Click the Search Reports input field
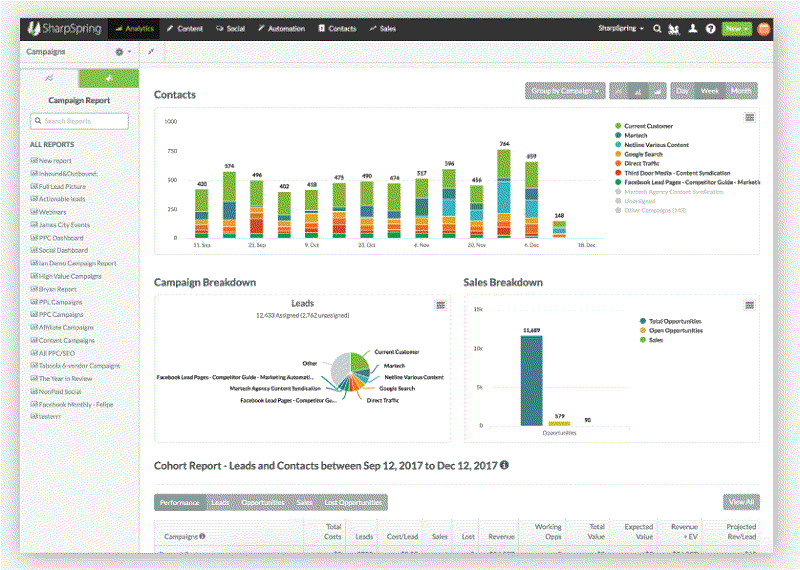 pos(80,121)
